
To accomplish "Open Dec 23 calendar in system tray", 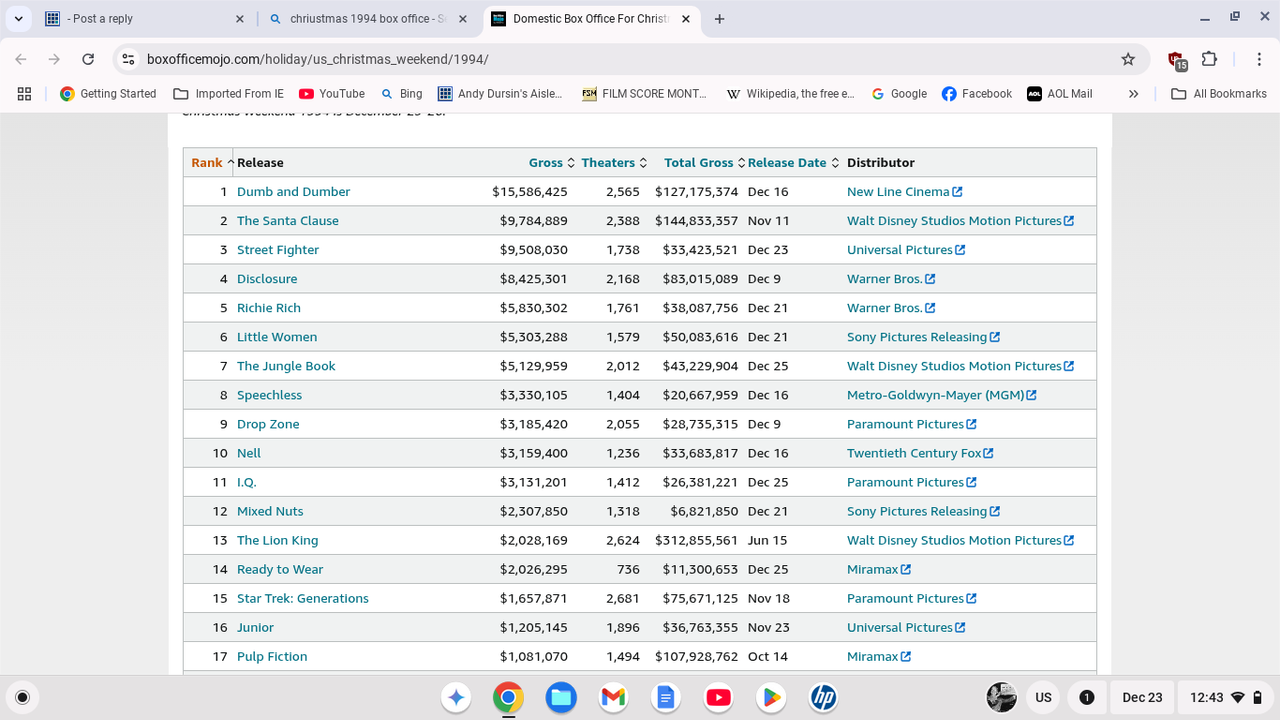I will tap(1142, 697).
